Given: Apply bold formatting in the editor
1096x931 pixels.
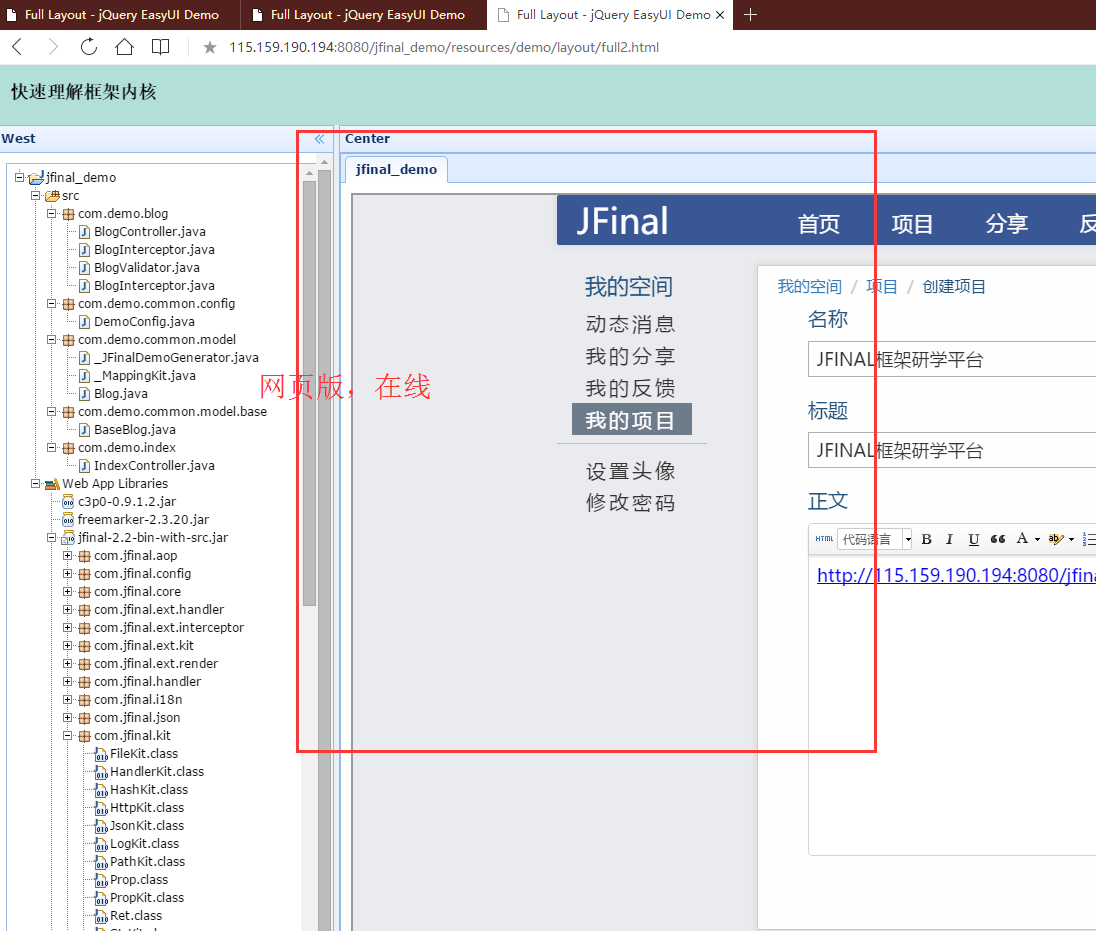Looking at the screenshot, I should click(927, 539).
